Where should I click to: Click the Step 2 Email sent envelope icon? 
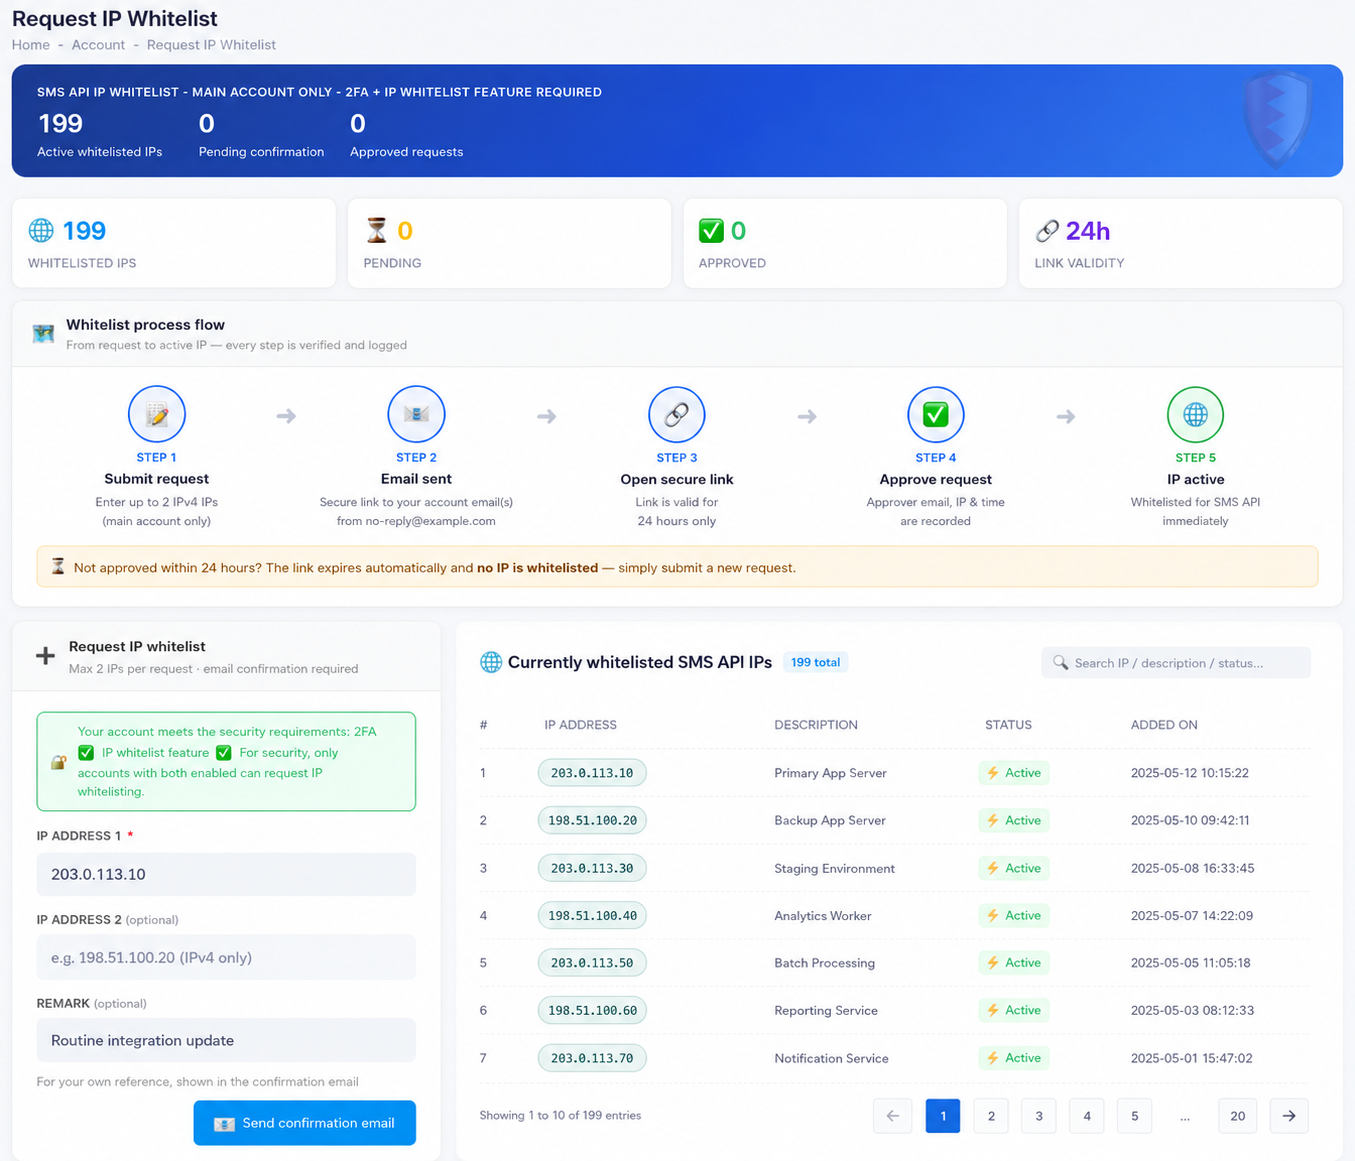tap(416, 414)
